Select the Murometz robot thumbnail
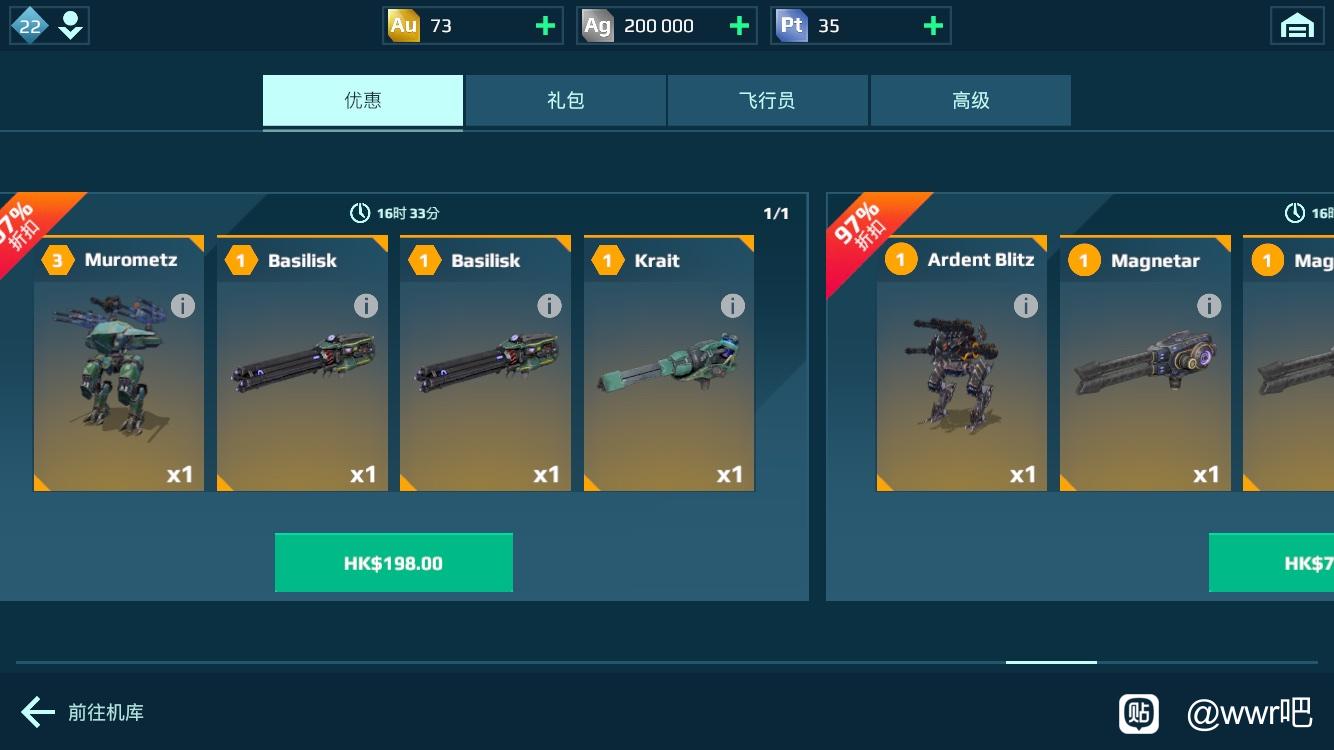1334x750 pixels. [119, 364]
